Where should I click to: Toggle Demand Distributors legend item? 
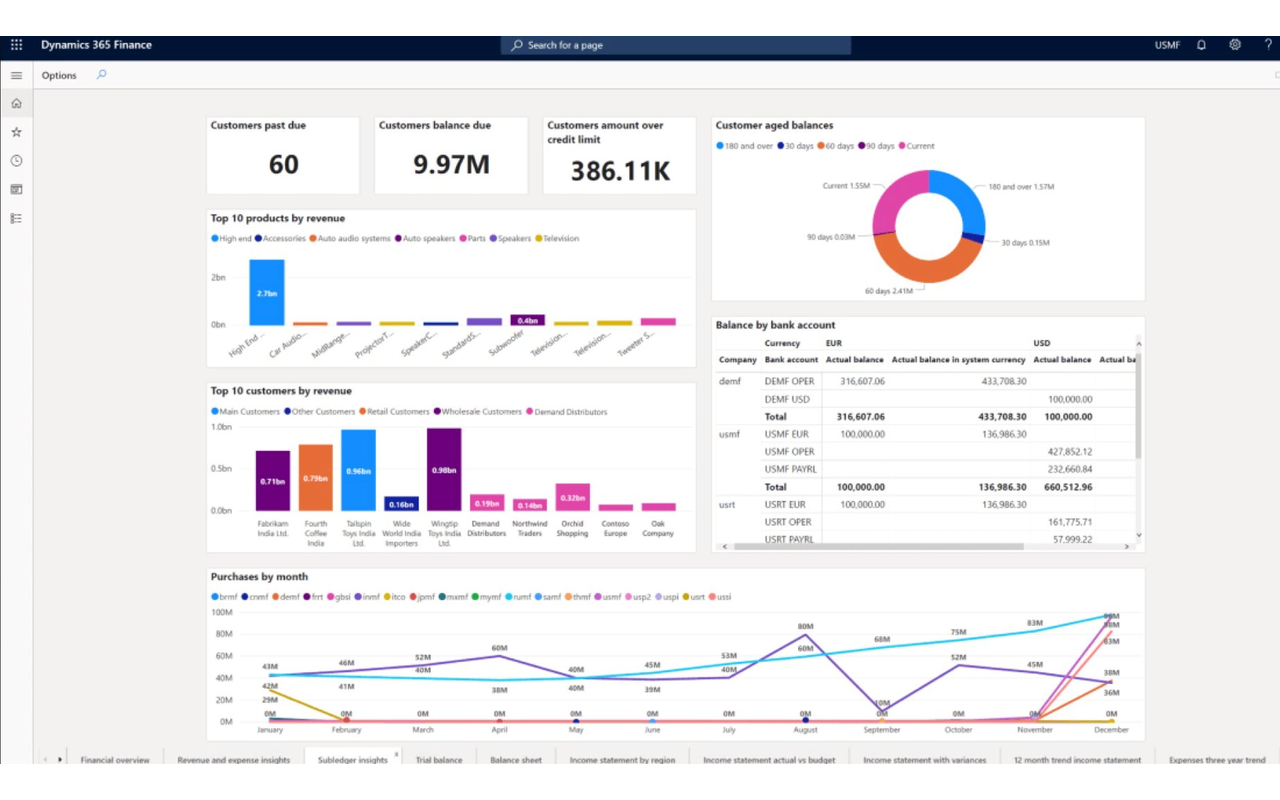coord(566,411)
